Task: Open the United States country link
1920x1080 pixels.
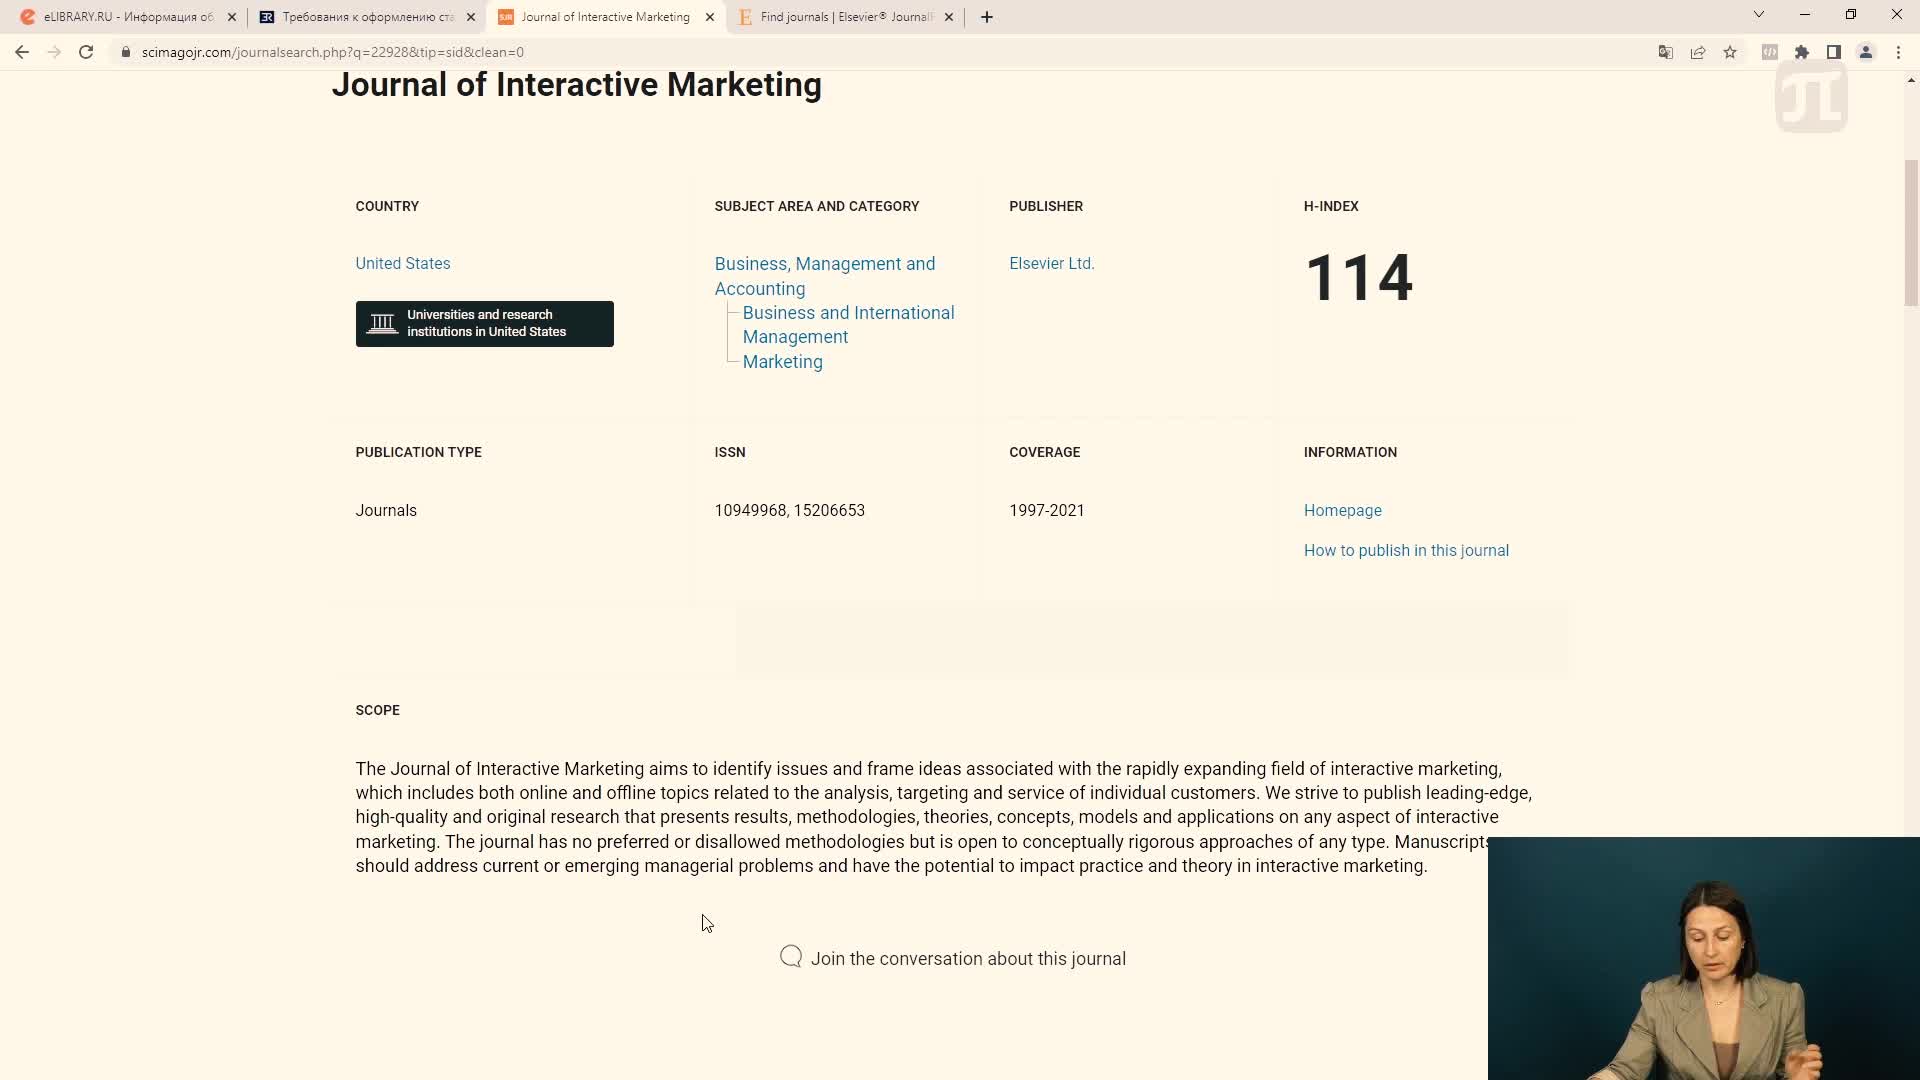Action: 403,264
